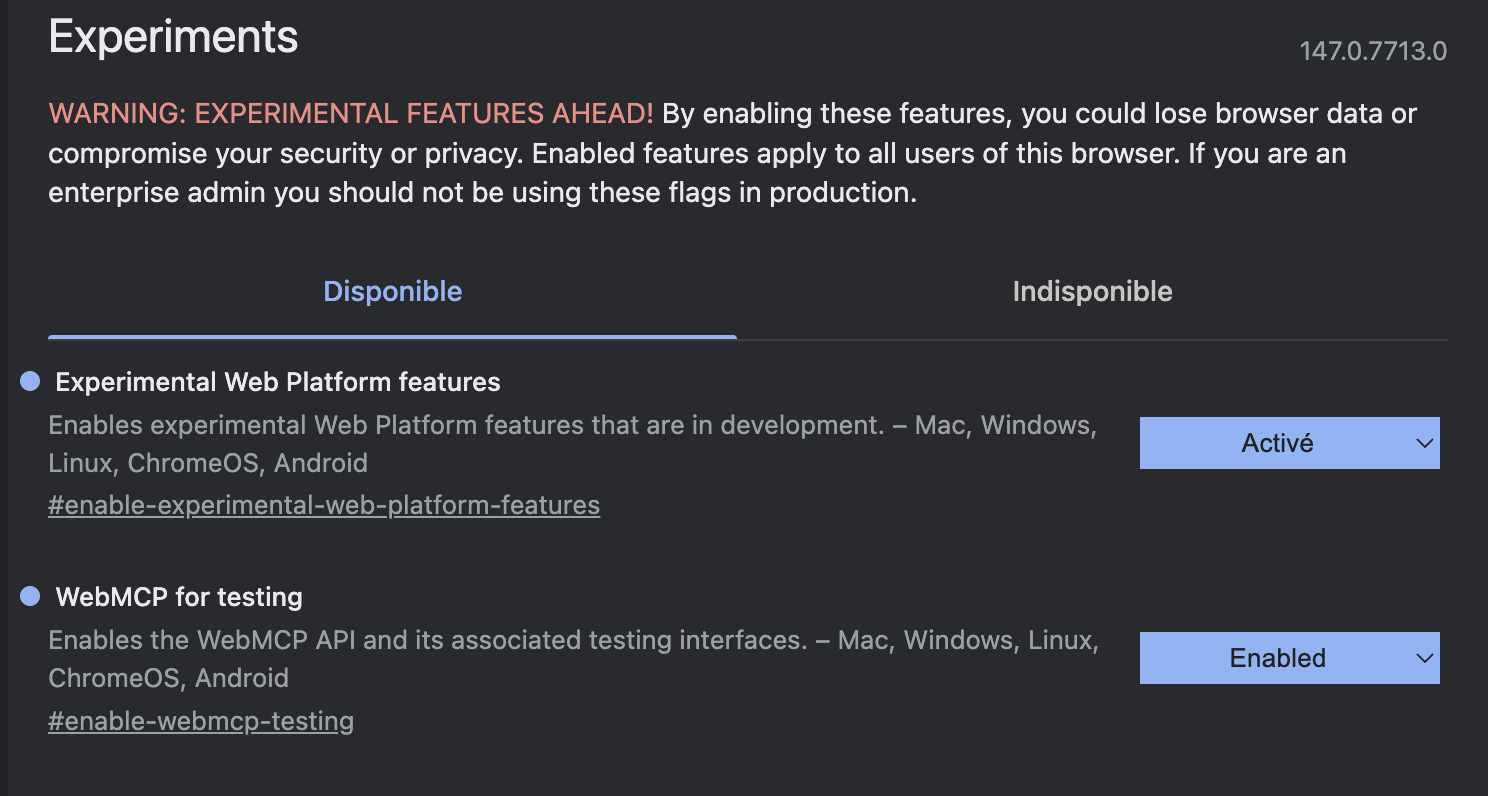Viewport: 1488px width, 796px height.
Task: Click the browser version number 147.0.7713.0
Action: (1373, 50)
